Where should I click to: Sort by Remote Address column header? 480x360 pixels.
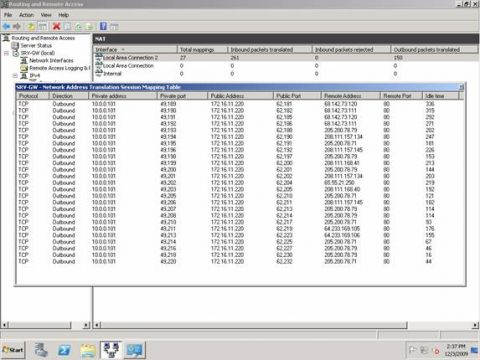[351, 96]
